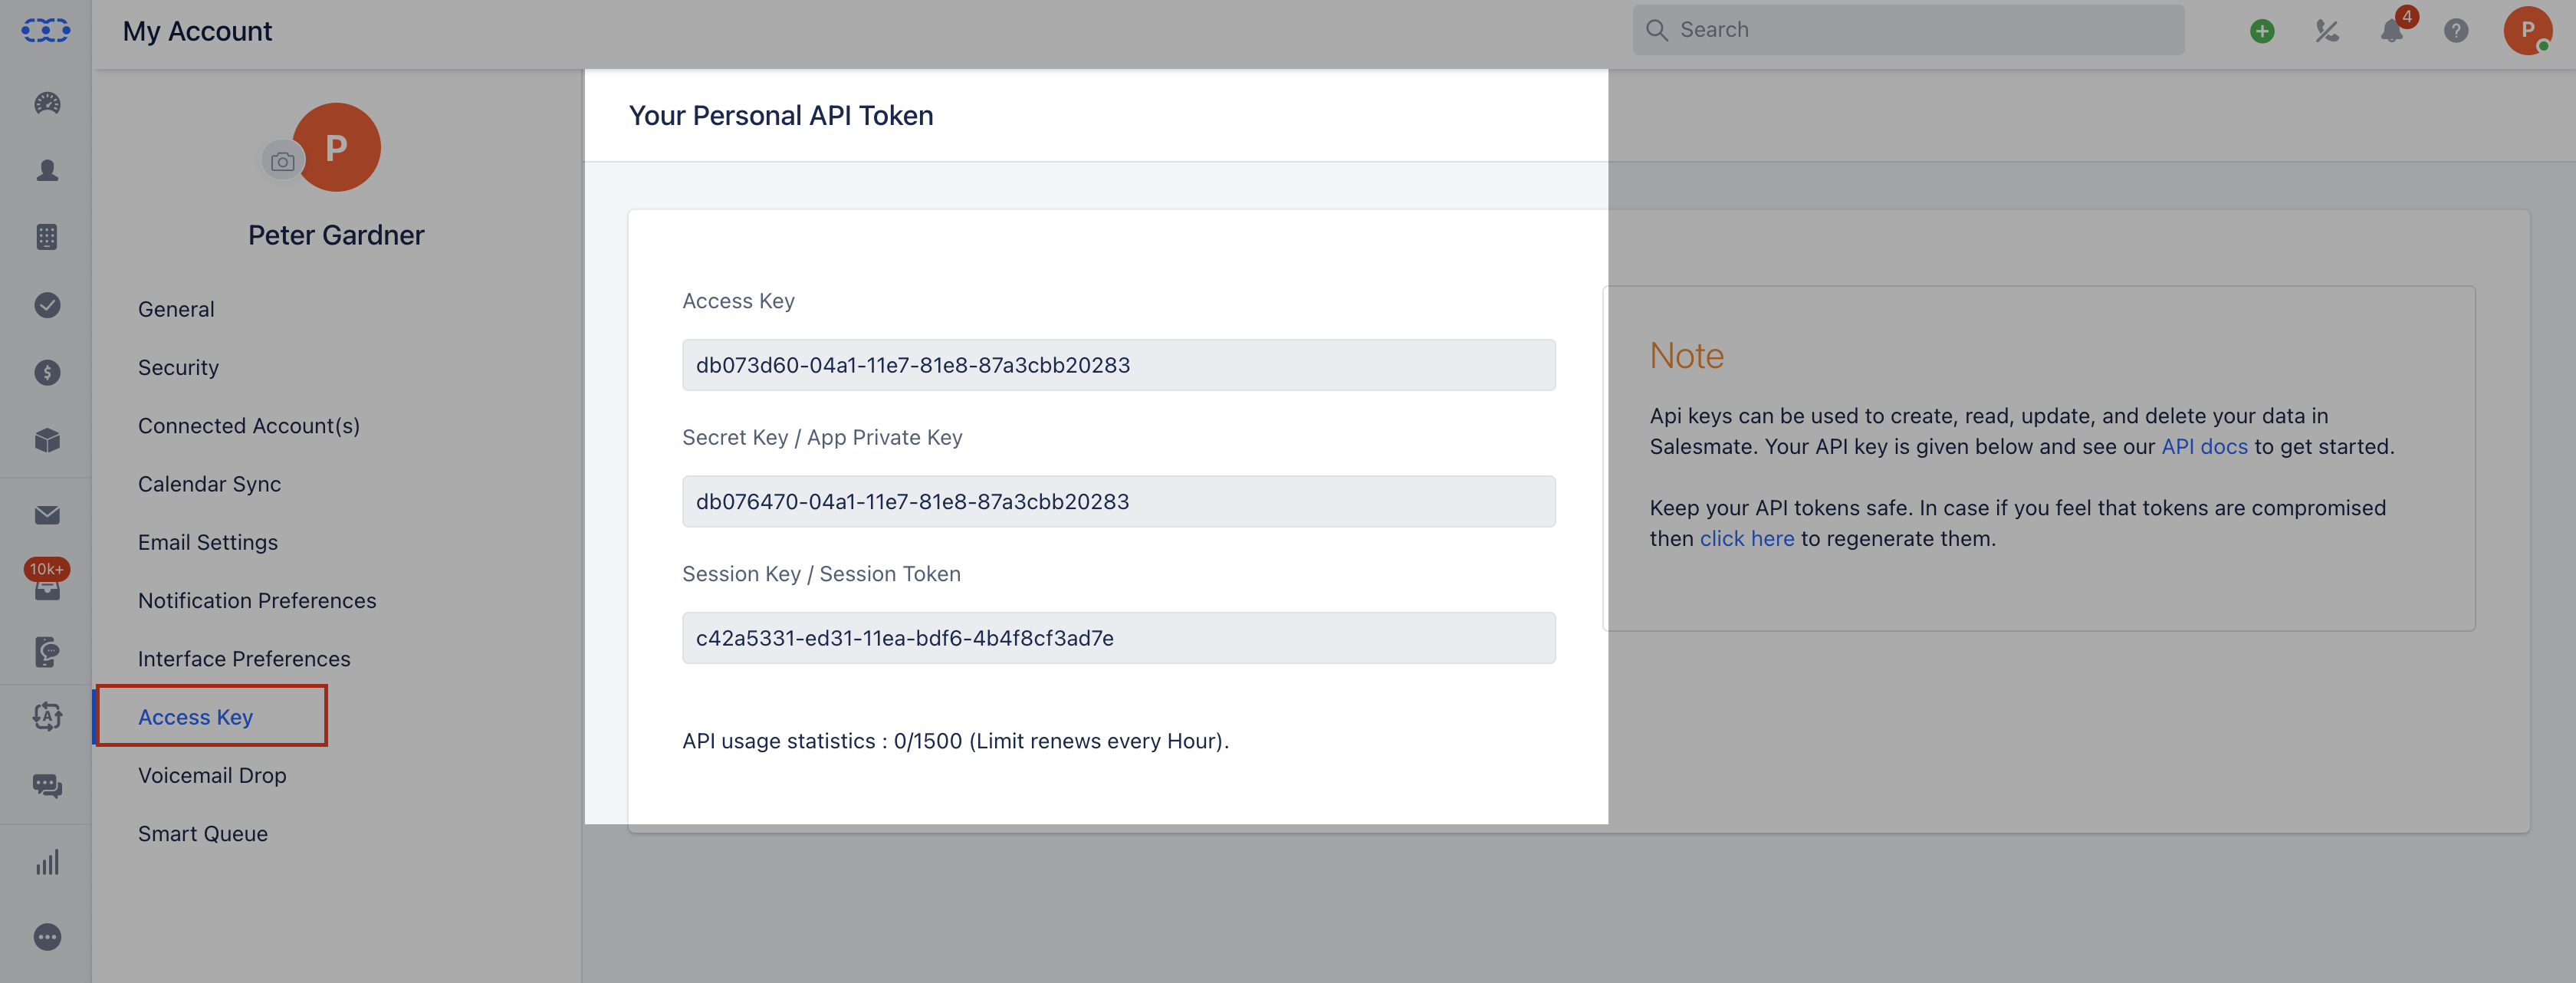This screenshot has width=2576, height=983.
Task: Open Connected Account(s) menu item
Action: point(249,425)
